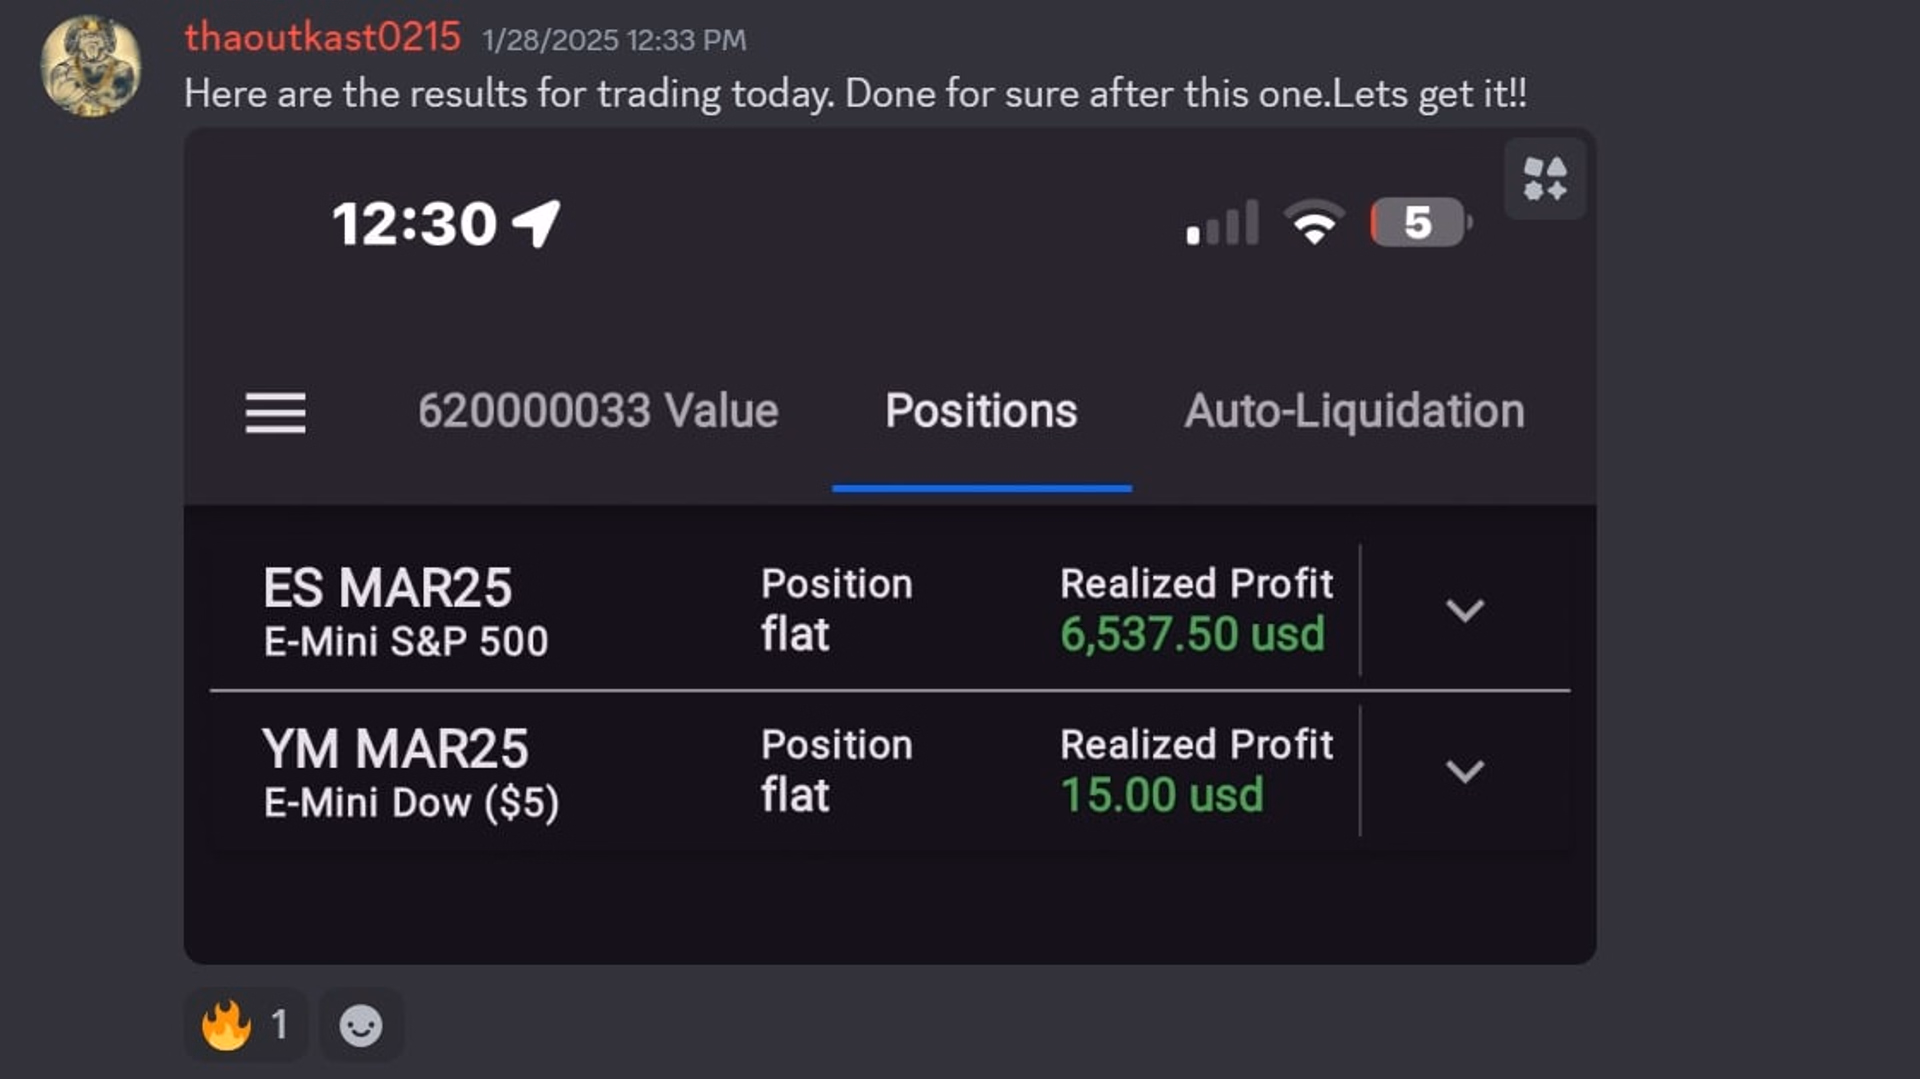Viewport: 1920px width, 1079px height.
Task: Add a fire emoji reaction
Action: coord(245,1025)
